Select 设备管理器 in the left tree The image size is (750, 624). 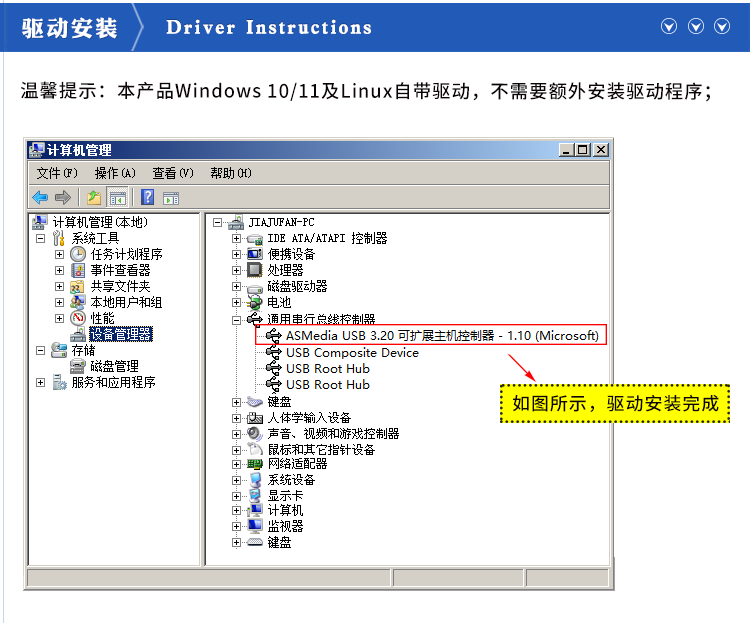pyautogui.click(x=121, y=334)
